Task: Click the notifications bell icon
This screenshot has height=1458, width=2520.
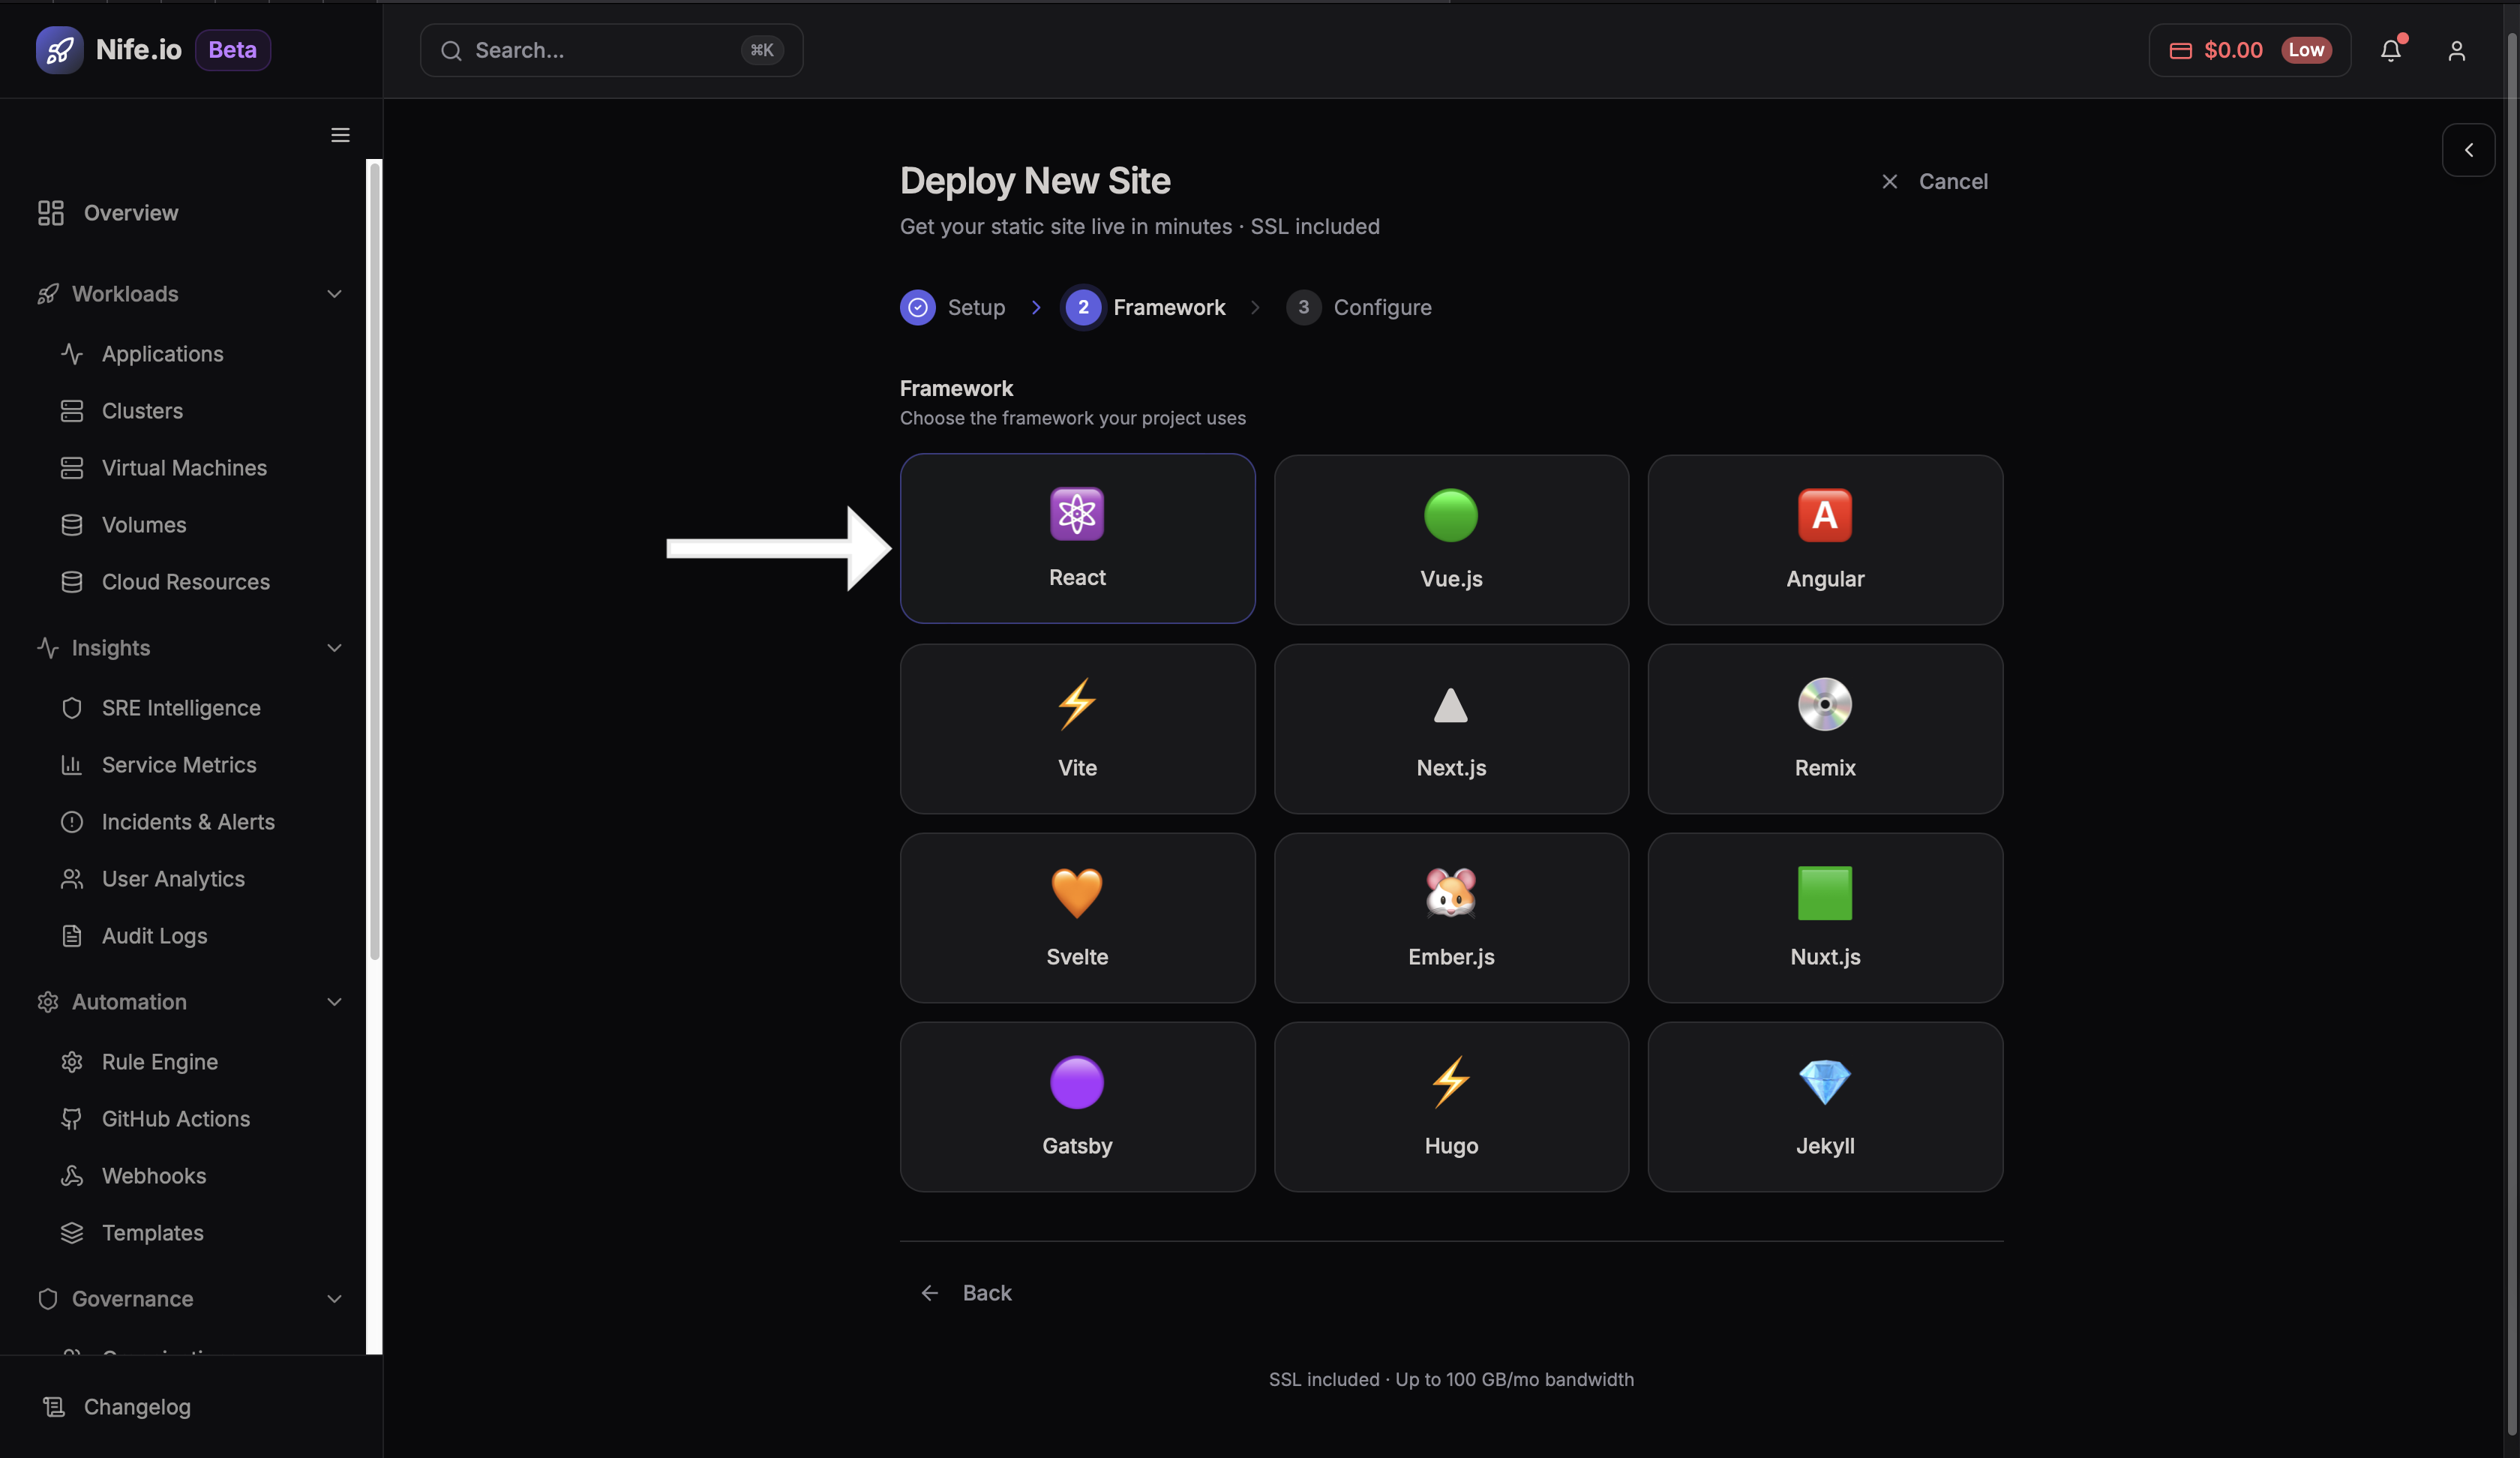Action: pos(2391,50)
